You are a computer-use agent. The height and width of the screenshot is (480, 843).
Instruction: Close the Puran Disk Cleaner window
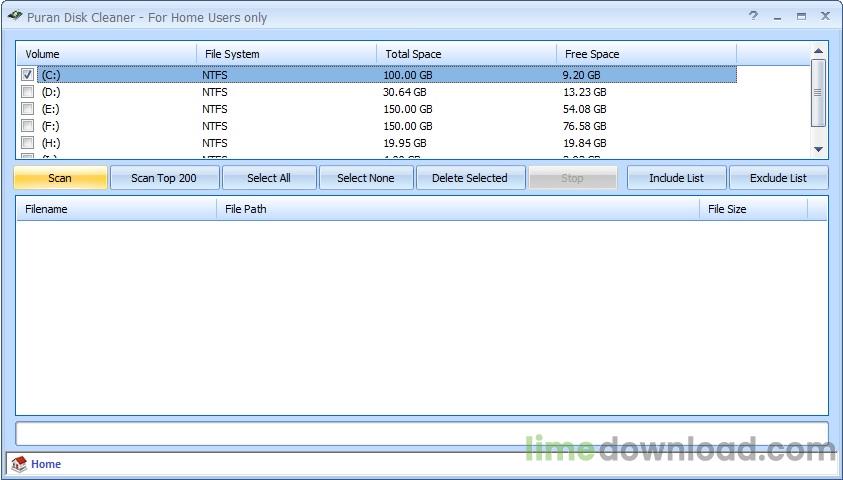coord(825,17)
